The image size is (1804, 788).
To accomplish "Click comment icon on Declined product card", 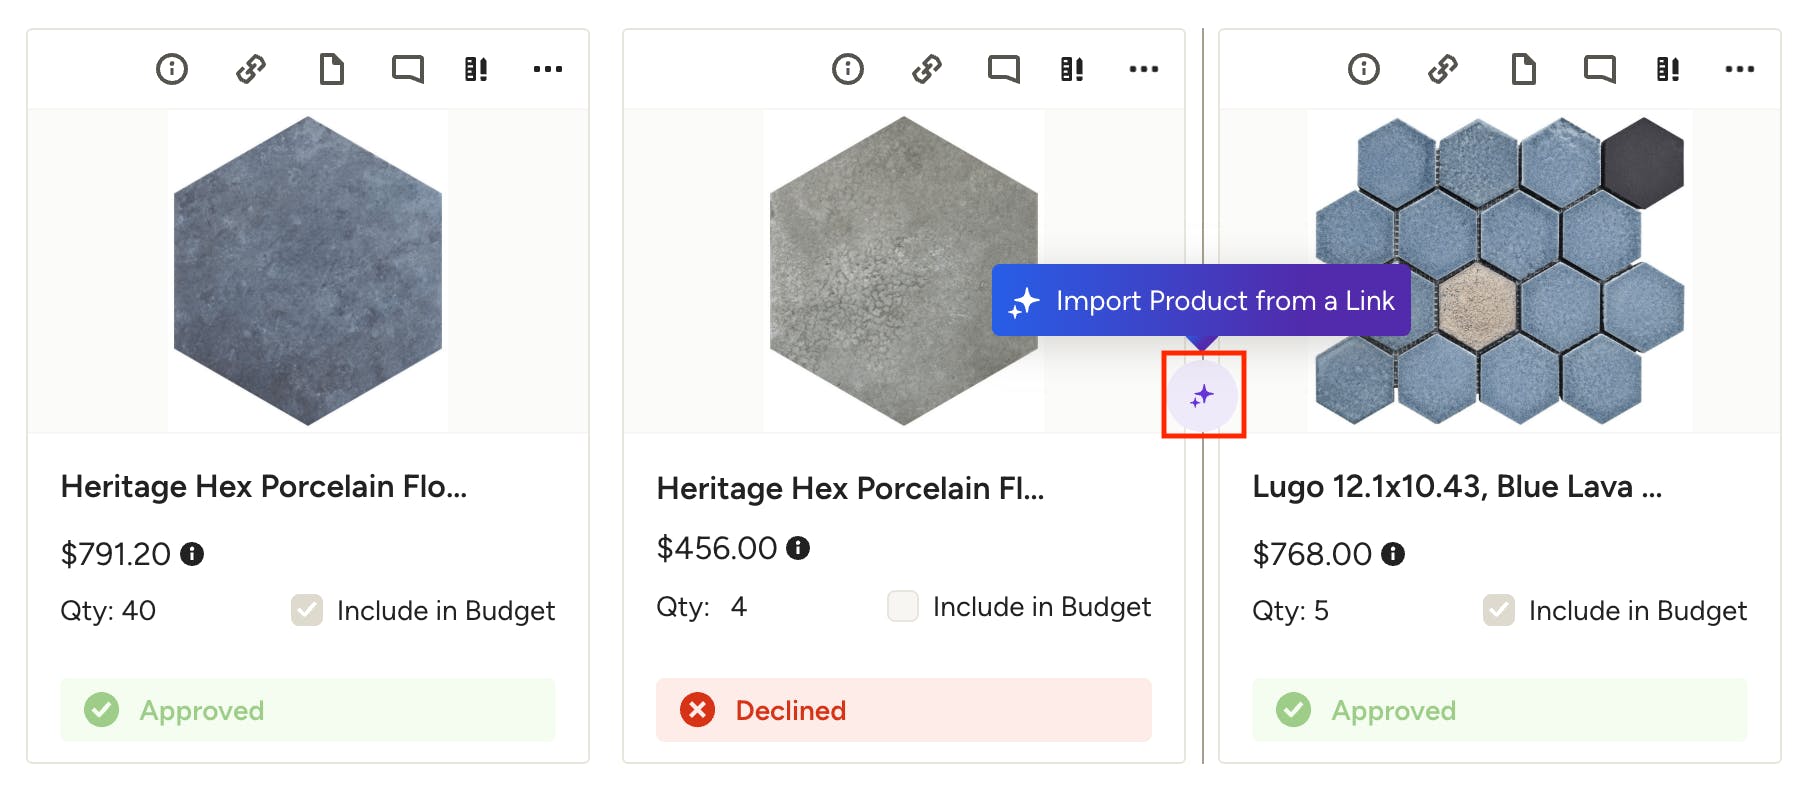I will [1003, 69].
